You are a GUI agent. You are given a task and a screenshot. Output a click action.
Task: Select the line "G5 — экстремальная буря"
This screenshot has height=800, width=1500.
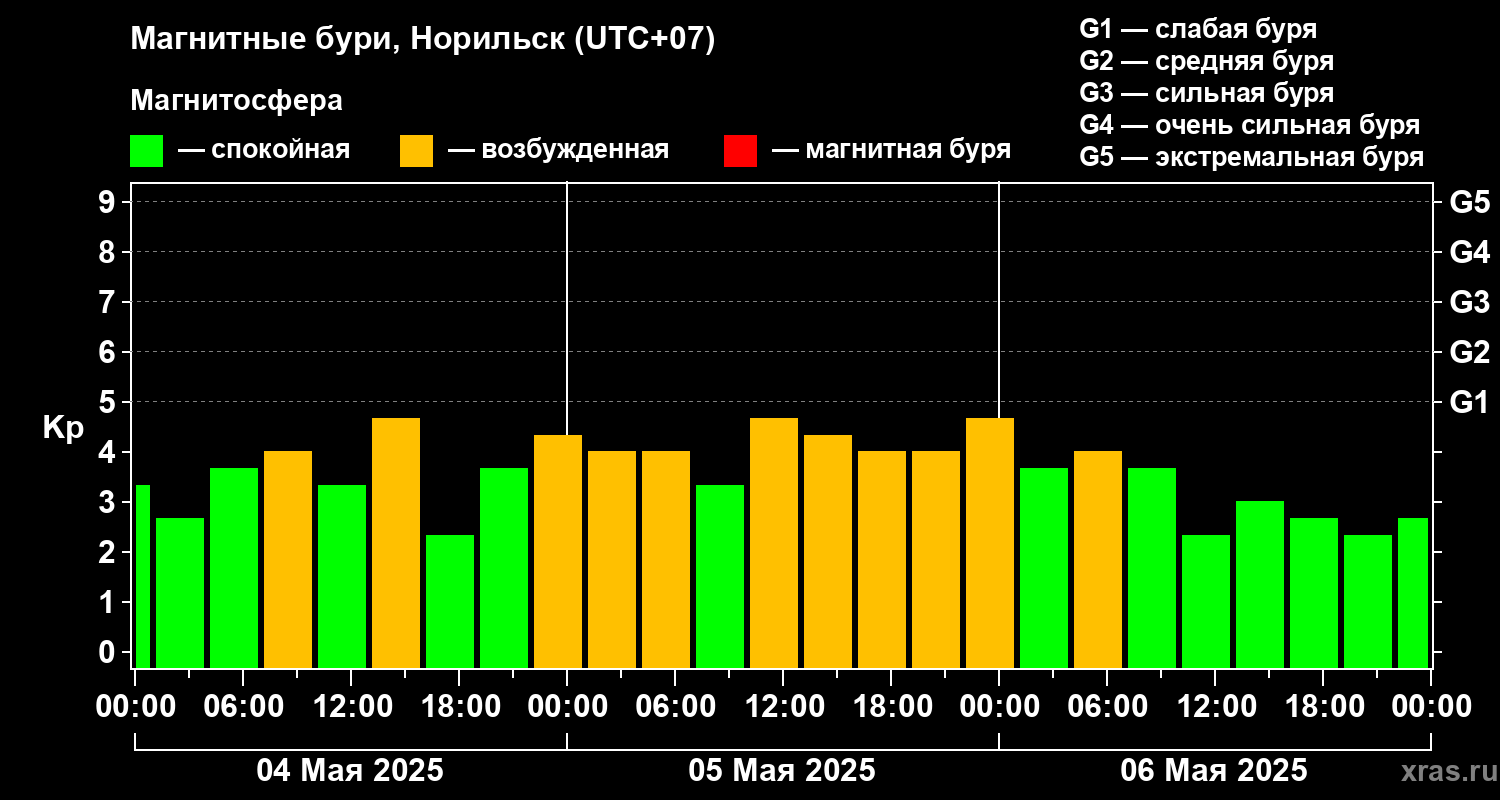(1251, 157)
